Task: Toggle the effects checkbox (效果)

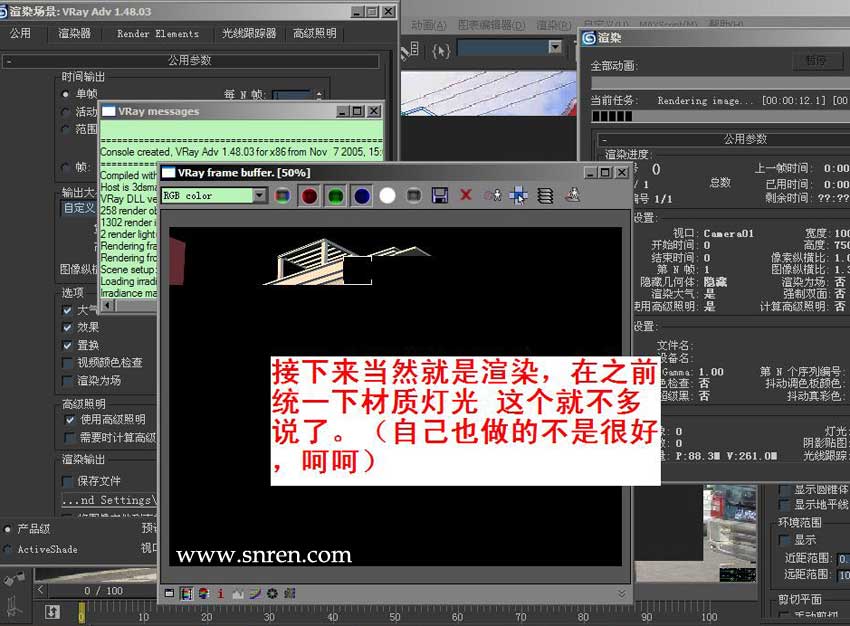Action: 67,327
